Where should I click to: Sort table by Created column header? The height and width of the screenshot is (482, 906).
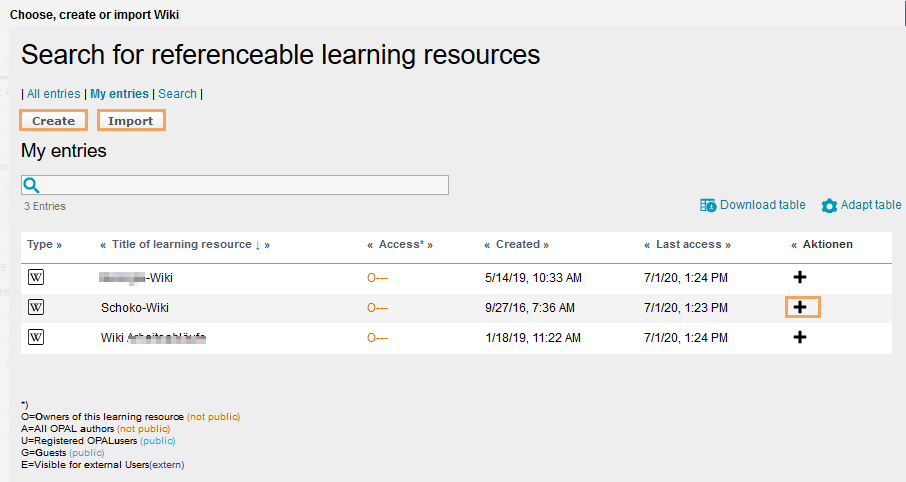tap(517, 244)
